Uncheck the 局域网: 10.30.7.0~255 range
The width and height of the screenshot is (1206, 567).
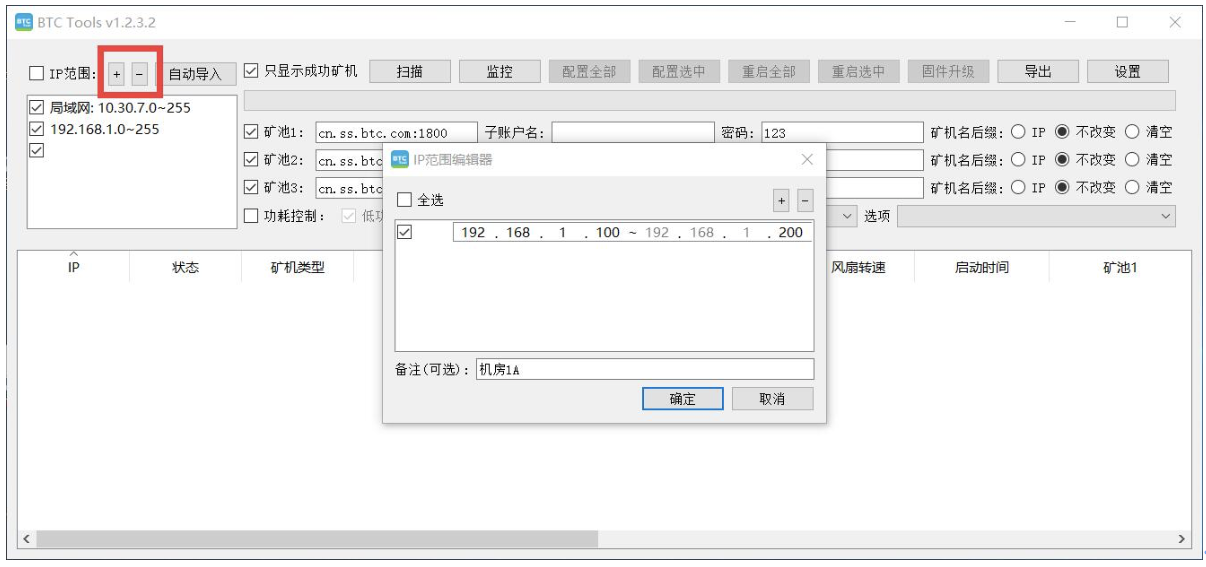(x=37, y=107)
